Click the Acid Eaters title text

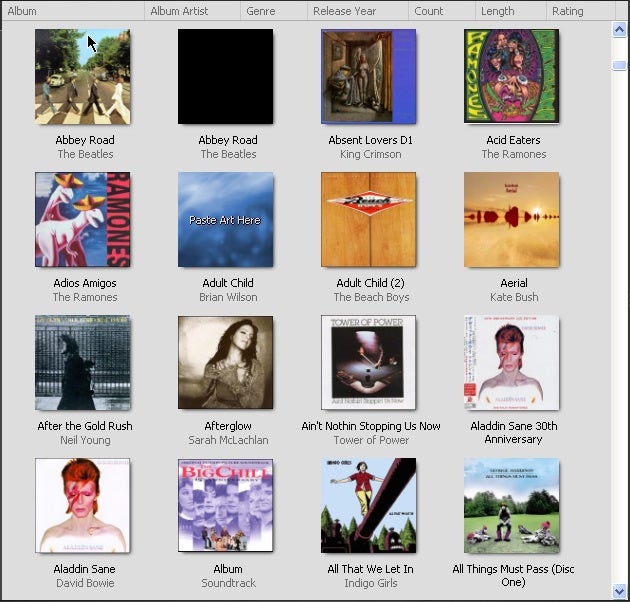click(x=513, y=140)
